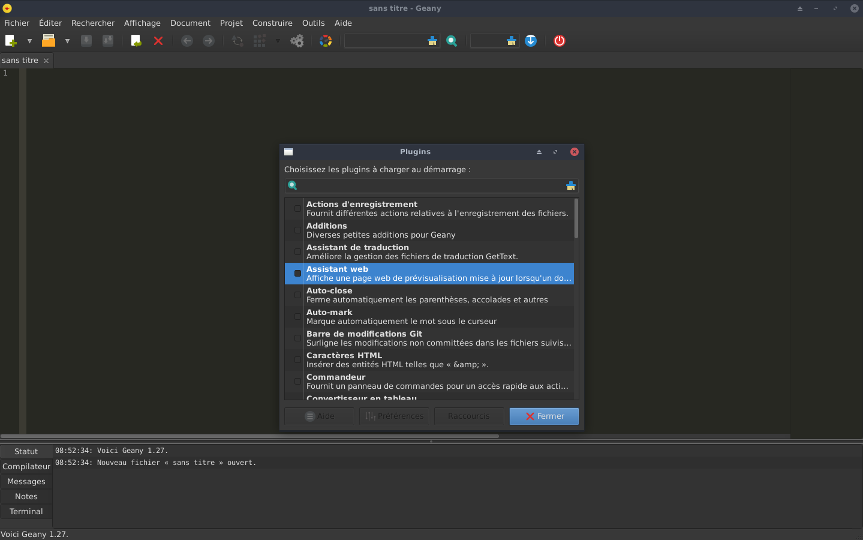This screenshot has width=863, height=540.
Task: Expand the recent files dropdown arrow
Action: pyautogui.click(x=67, y=41)
